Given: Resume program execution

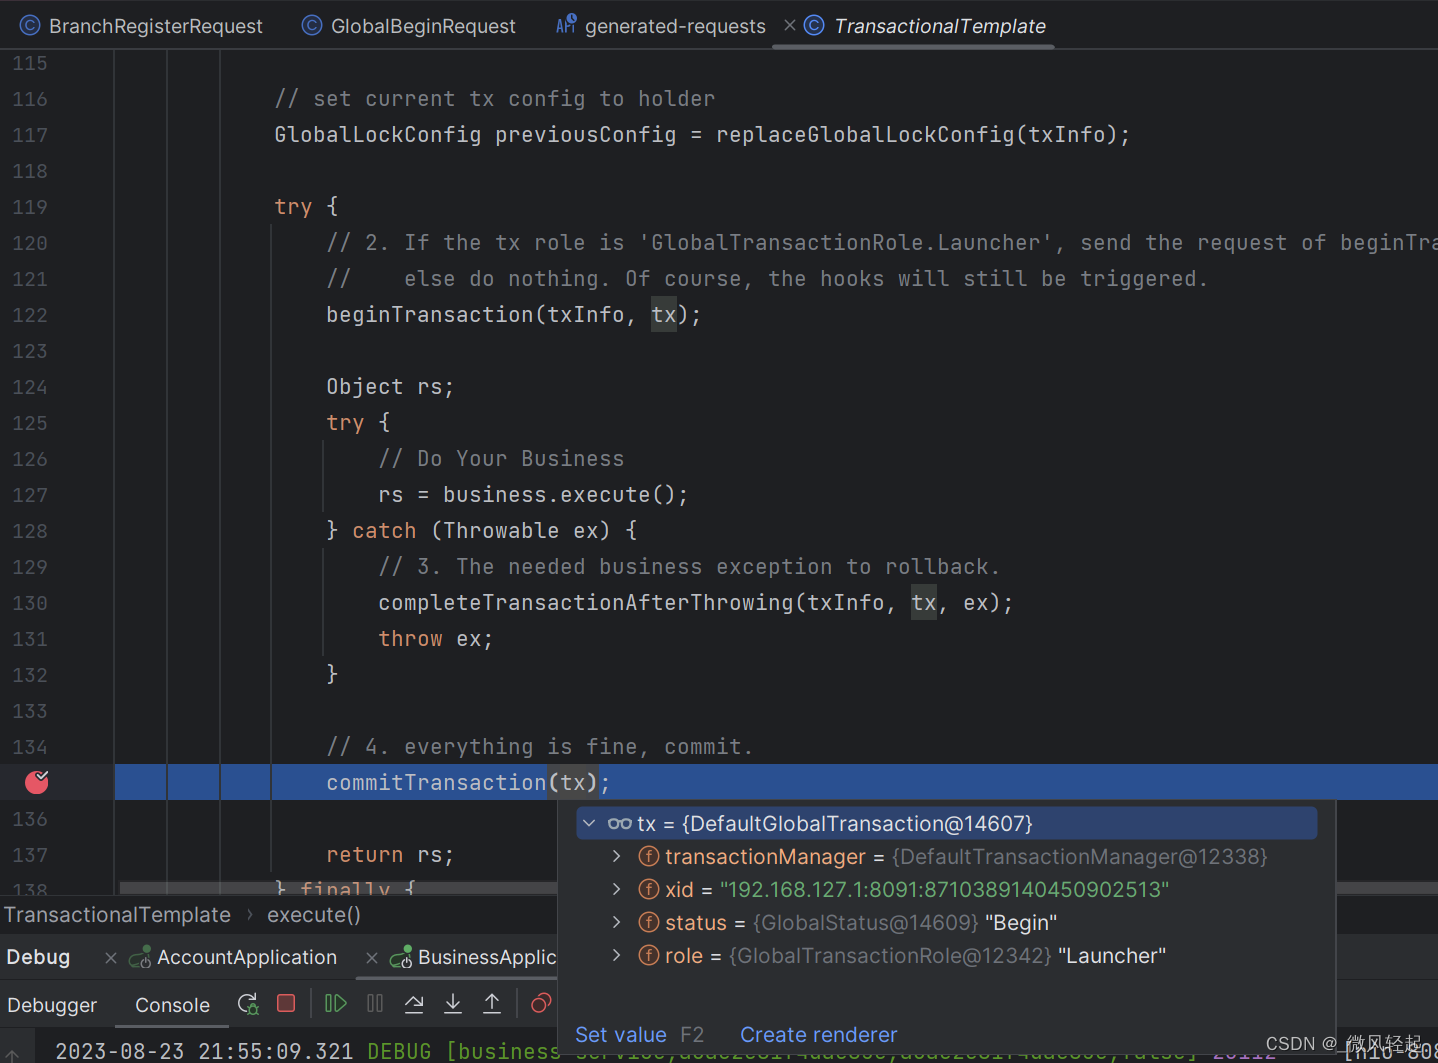Looking at the screenshot, I should tap(336, 1003).
